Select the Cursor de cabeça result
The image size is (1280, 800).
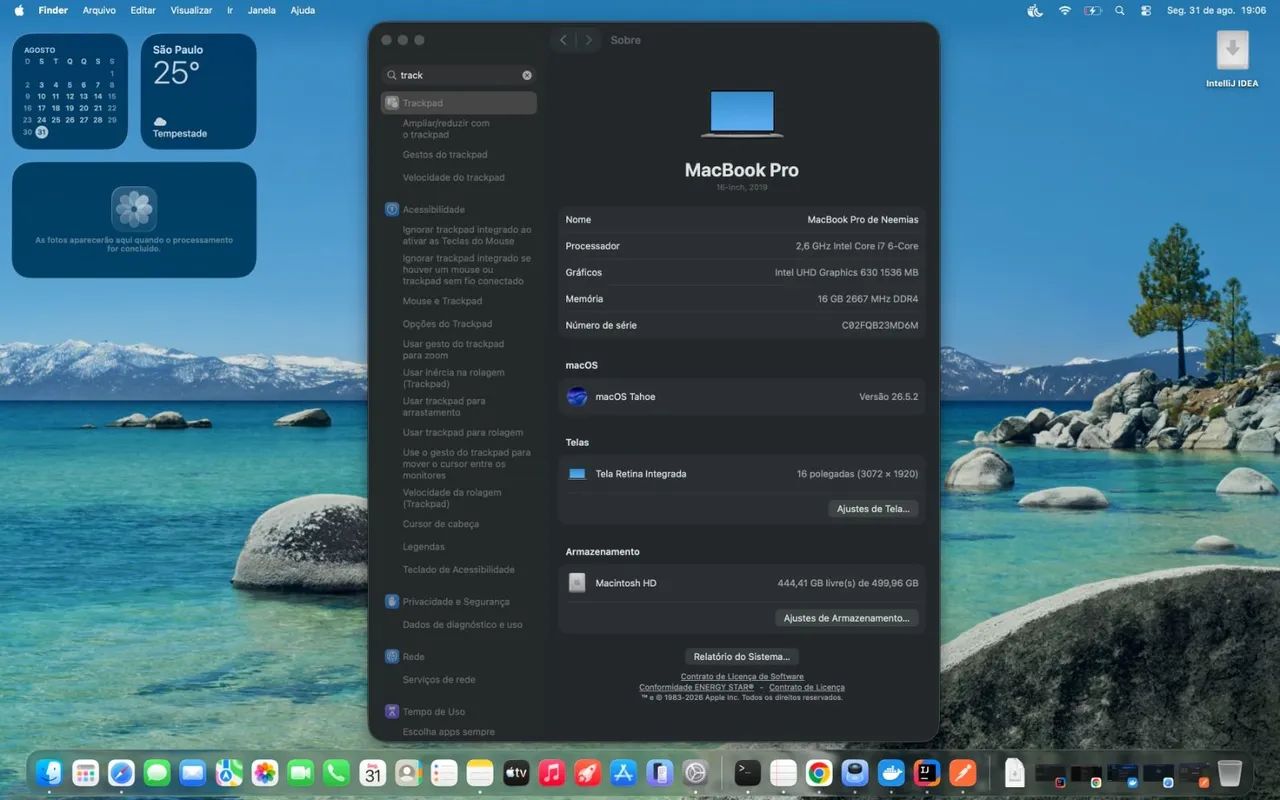point(440,524)
